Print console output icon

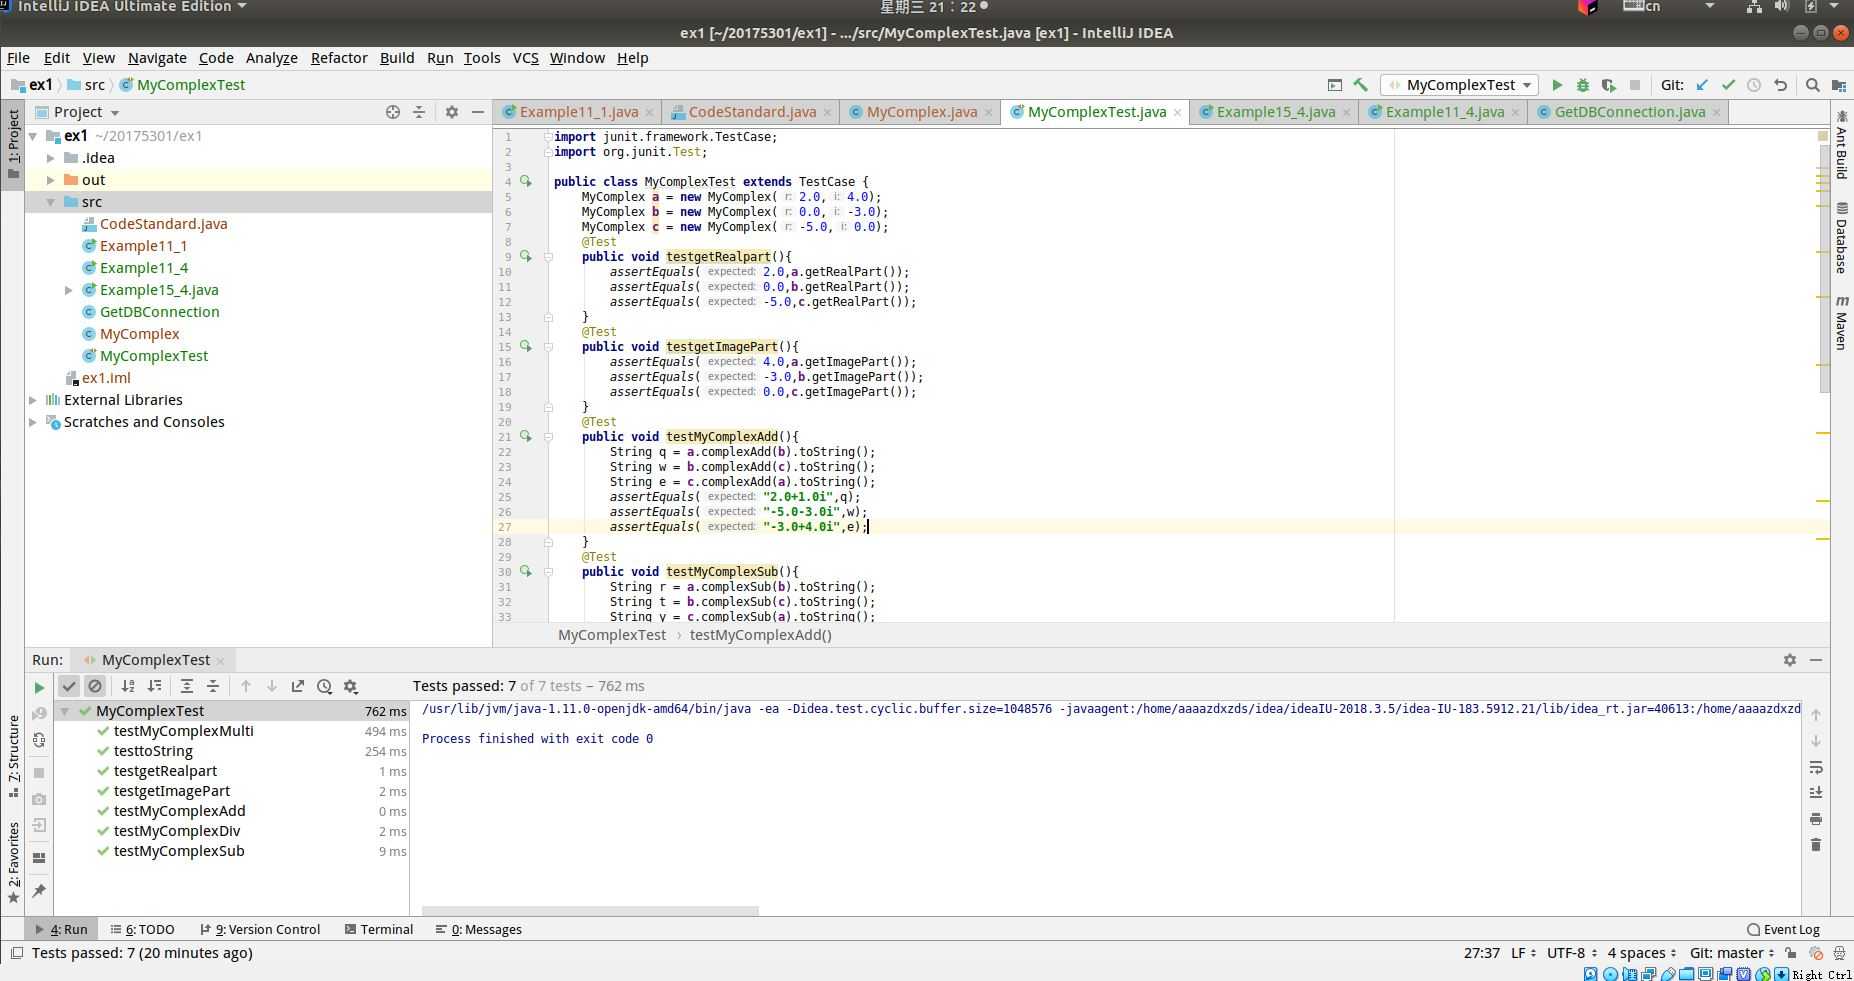point(1816,819)
